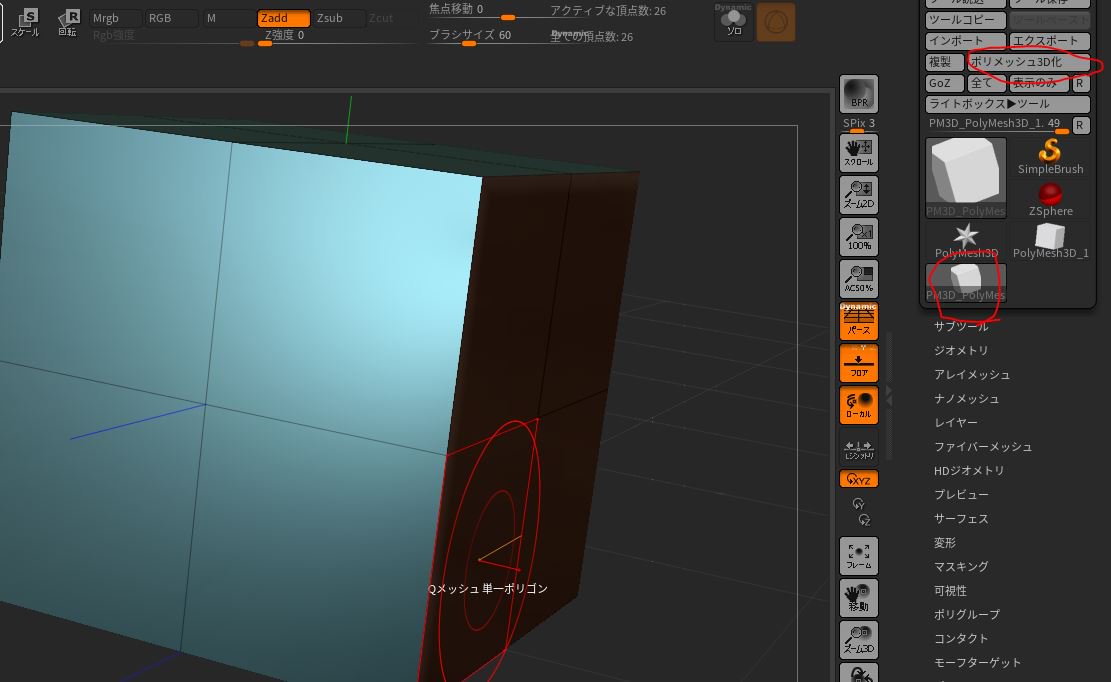Select the ZSphere tool icon

click(1050, 199)
